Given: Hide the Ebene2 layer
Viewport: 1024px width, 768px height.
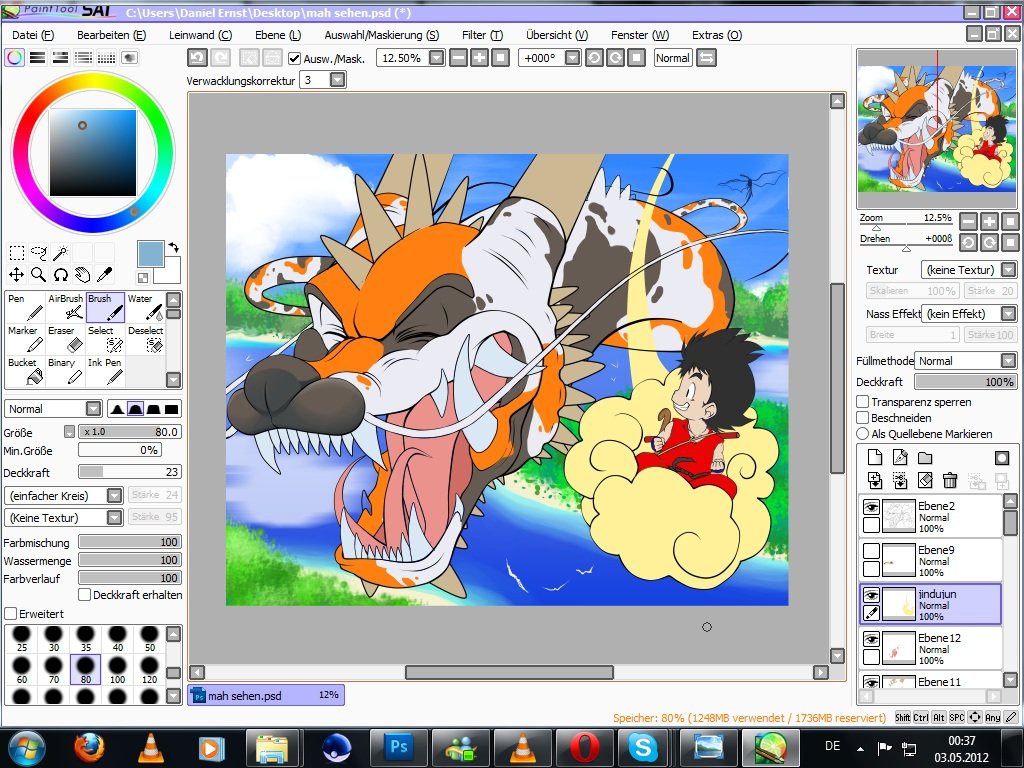Looking at the screenshot, I should pyautogui.click(x=871, y=507).
